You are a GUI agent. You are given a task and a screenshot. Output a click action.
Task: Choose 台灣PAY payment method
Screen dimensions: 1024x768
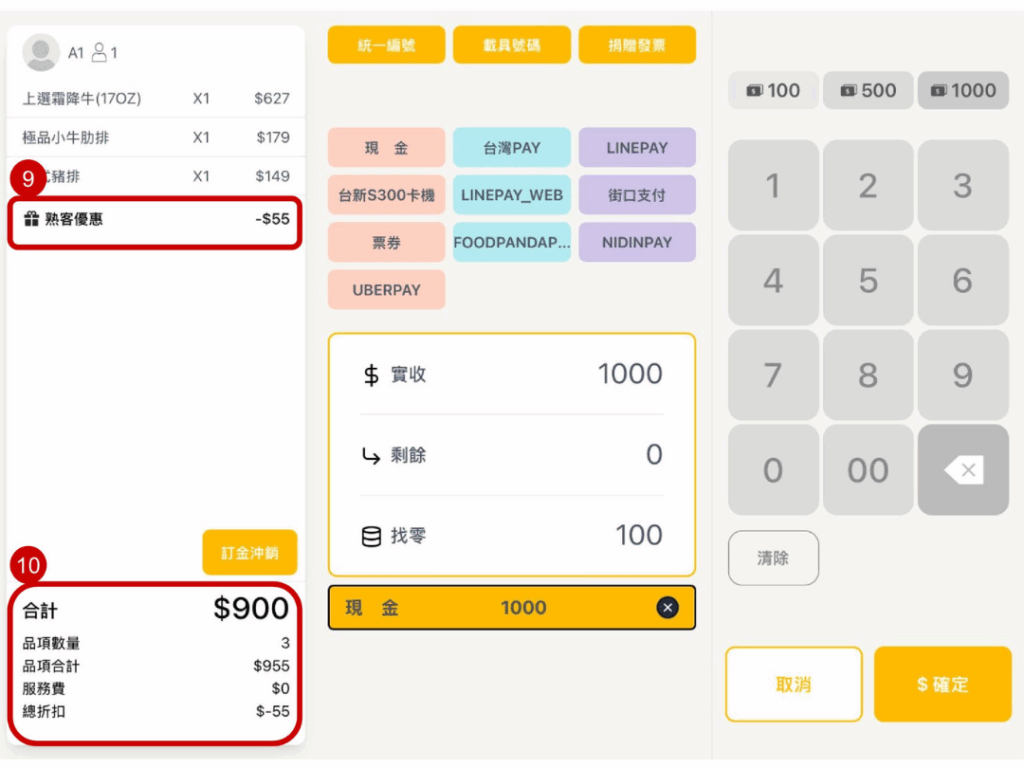click(511, 148)
